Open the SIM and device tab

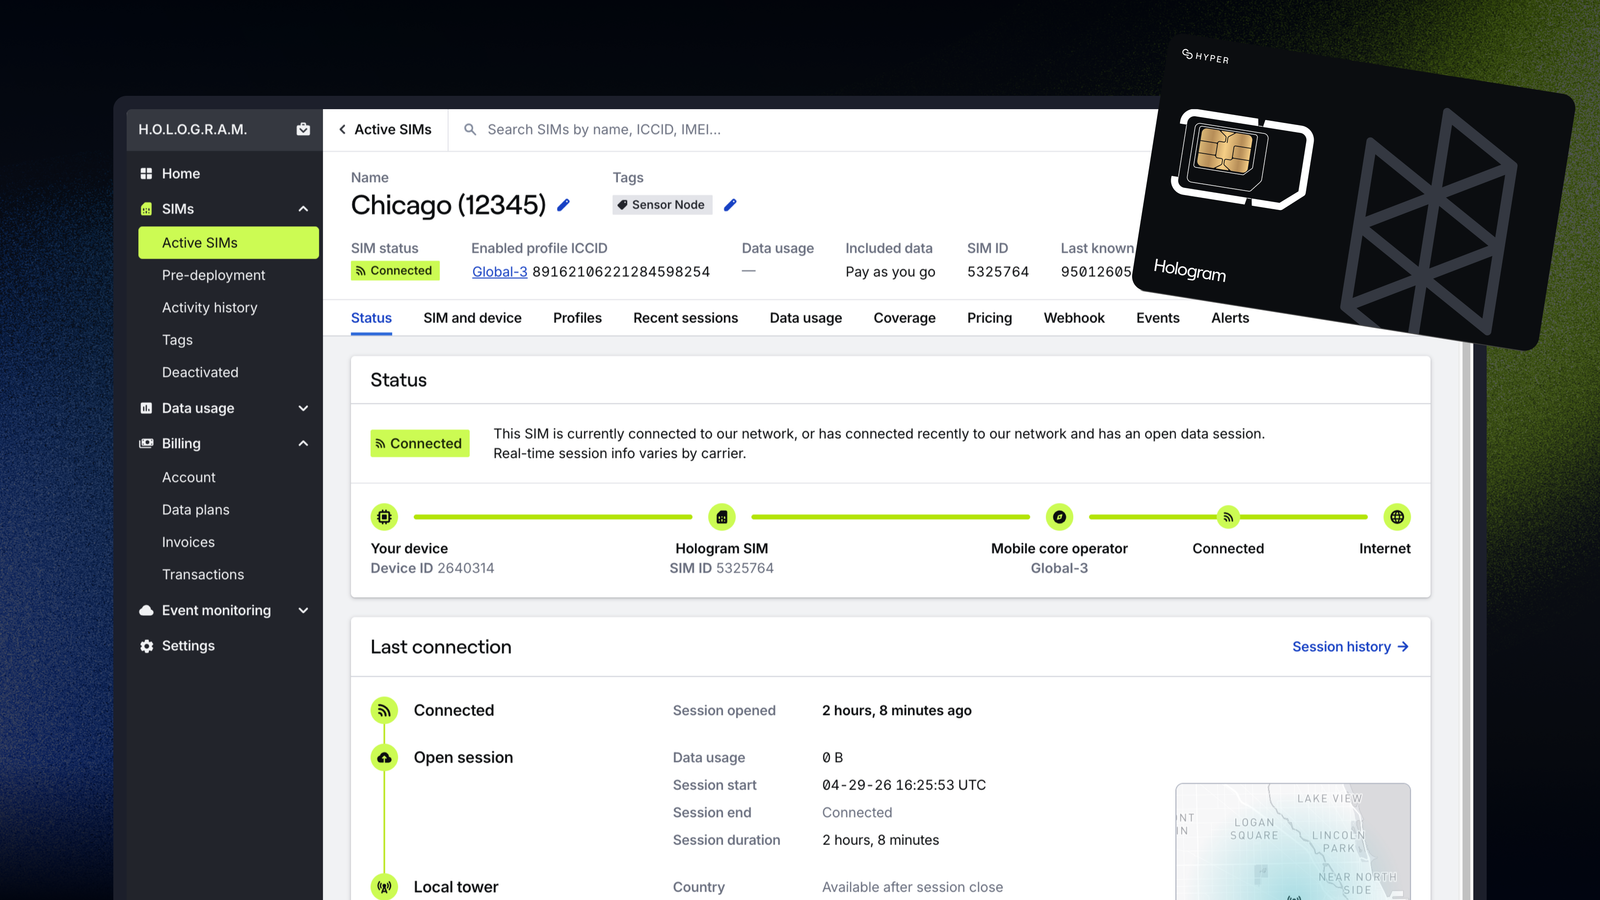pyautogui.click(x=472, y=318)
